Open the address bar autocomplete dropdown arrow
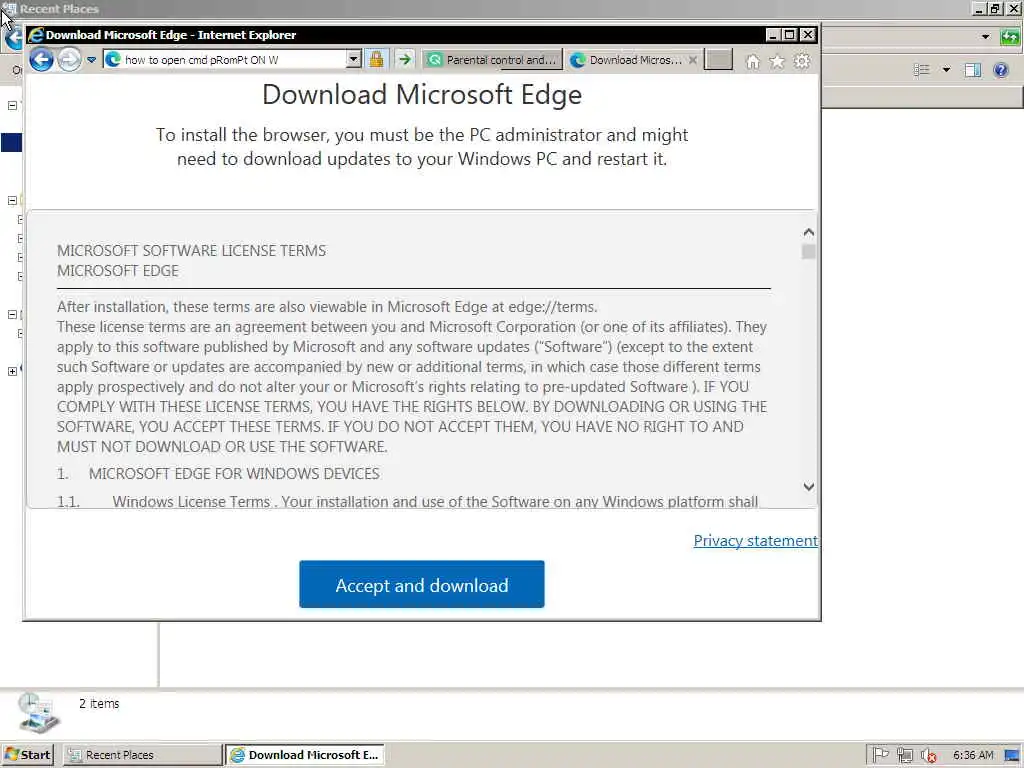Image resolution: width=1024 pixels, height=768 pixels. click(x=353, y=59)
